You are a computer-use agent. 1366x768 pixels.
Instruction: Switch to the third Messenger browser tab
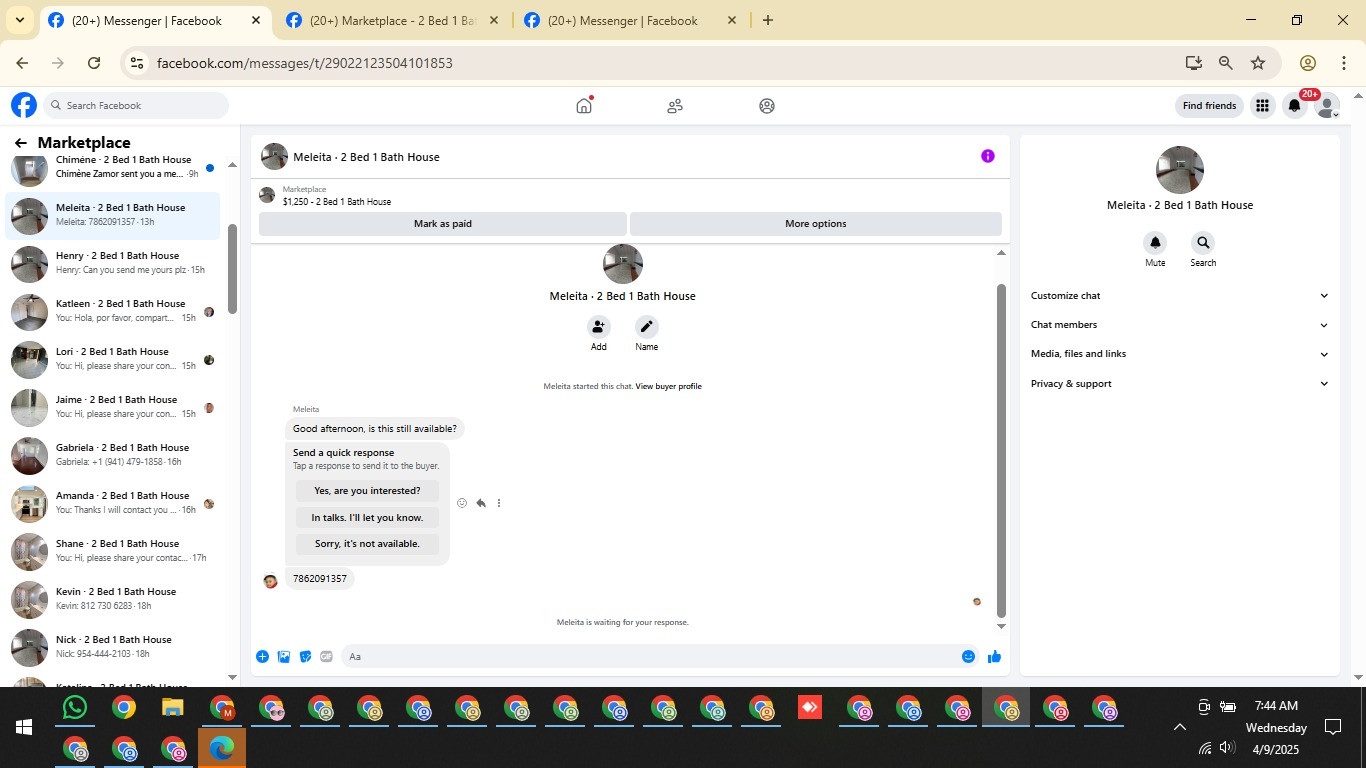point(631,21)
